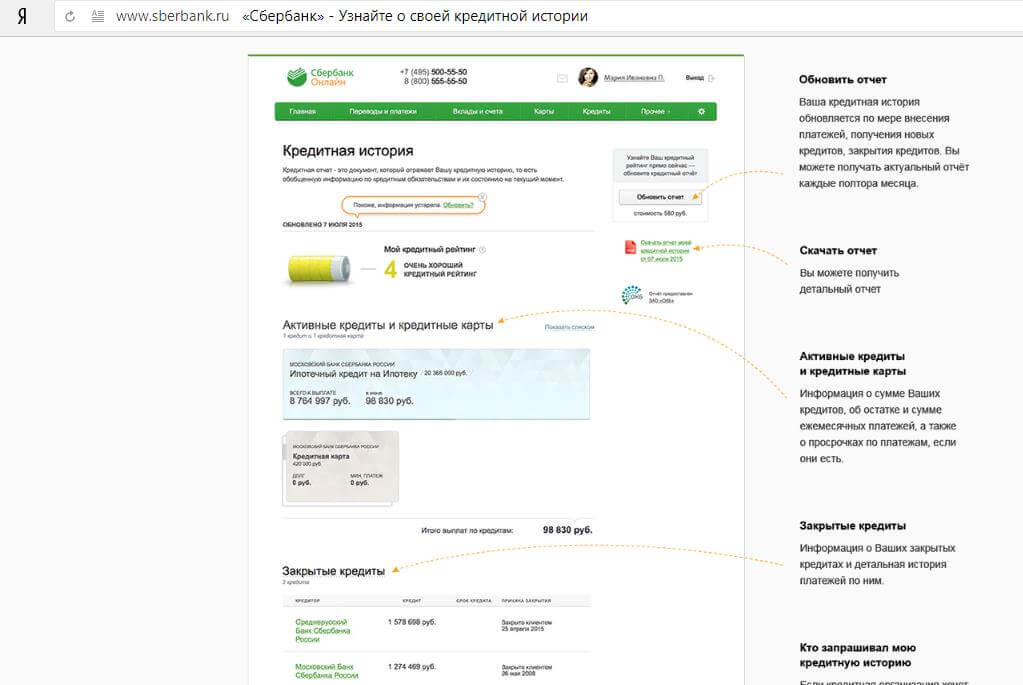The image size is (1023, 685).
Task: Click the ОКБ credit bureau logo
Action: tap(632, 295)
